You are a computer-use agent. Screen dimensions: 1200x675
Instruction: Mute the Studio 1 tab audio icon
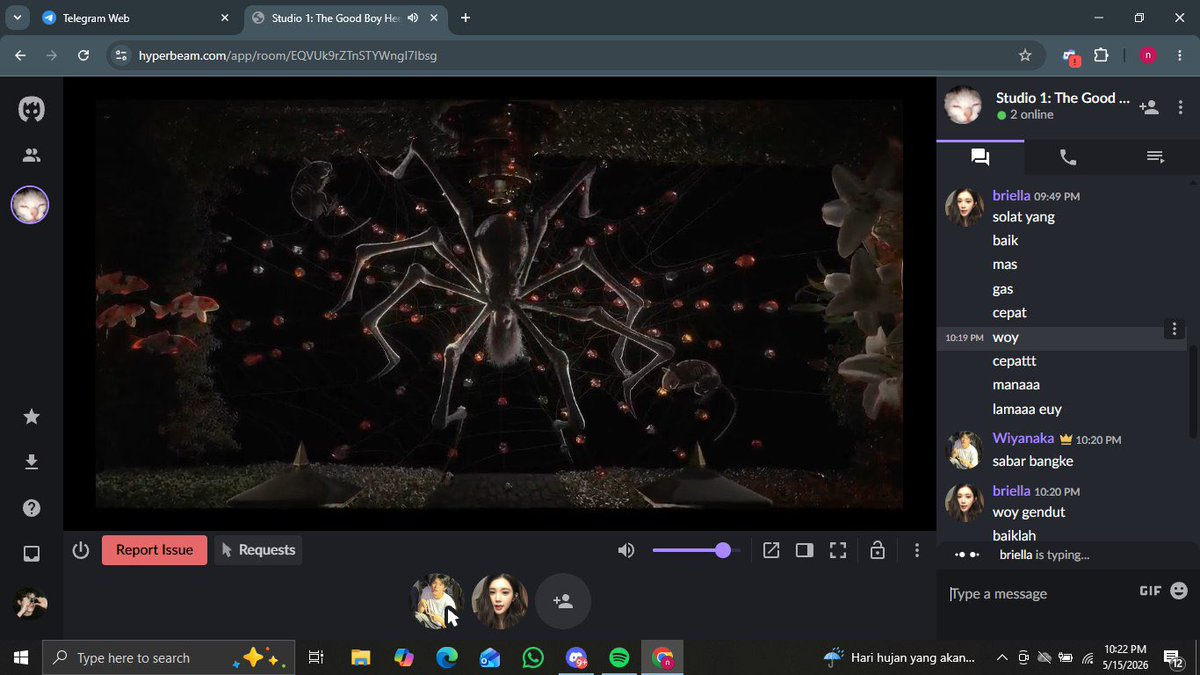coord(413,18)
